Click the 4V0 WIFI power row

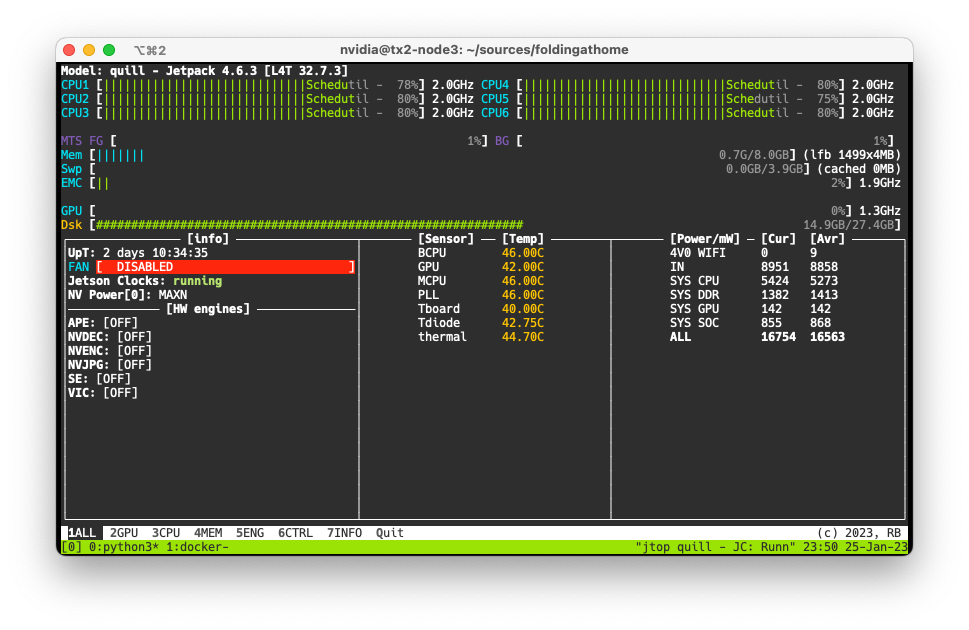743,253
